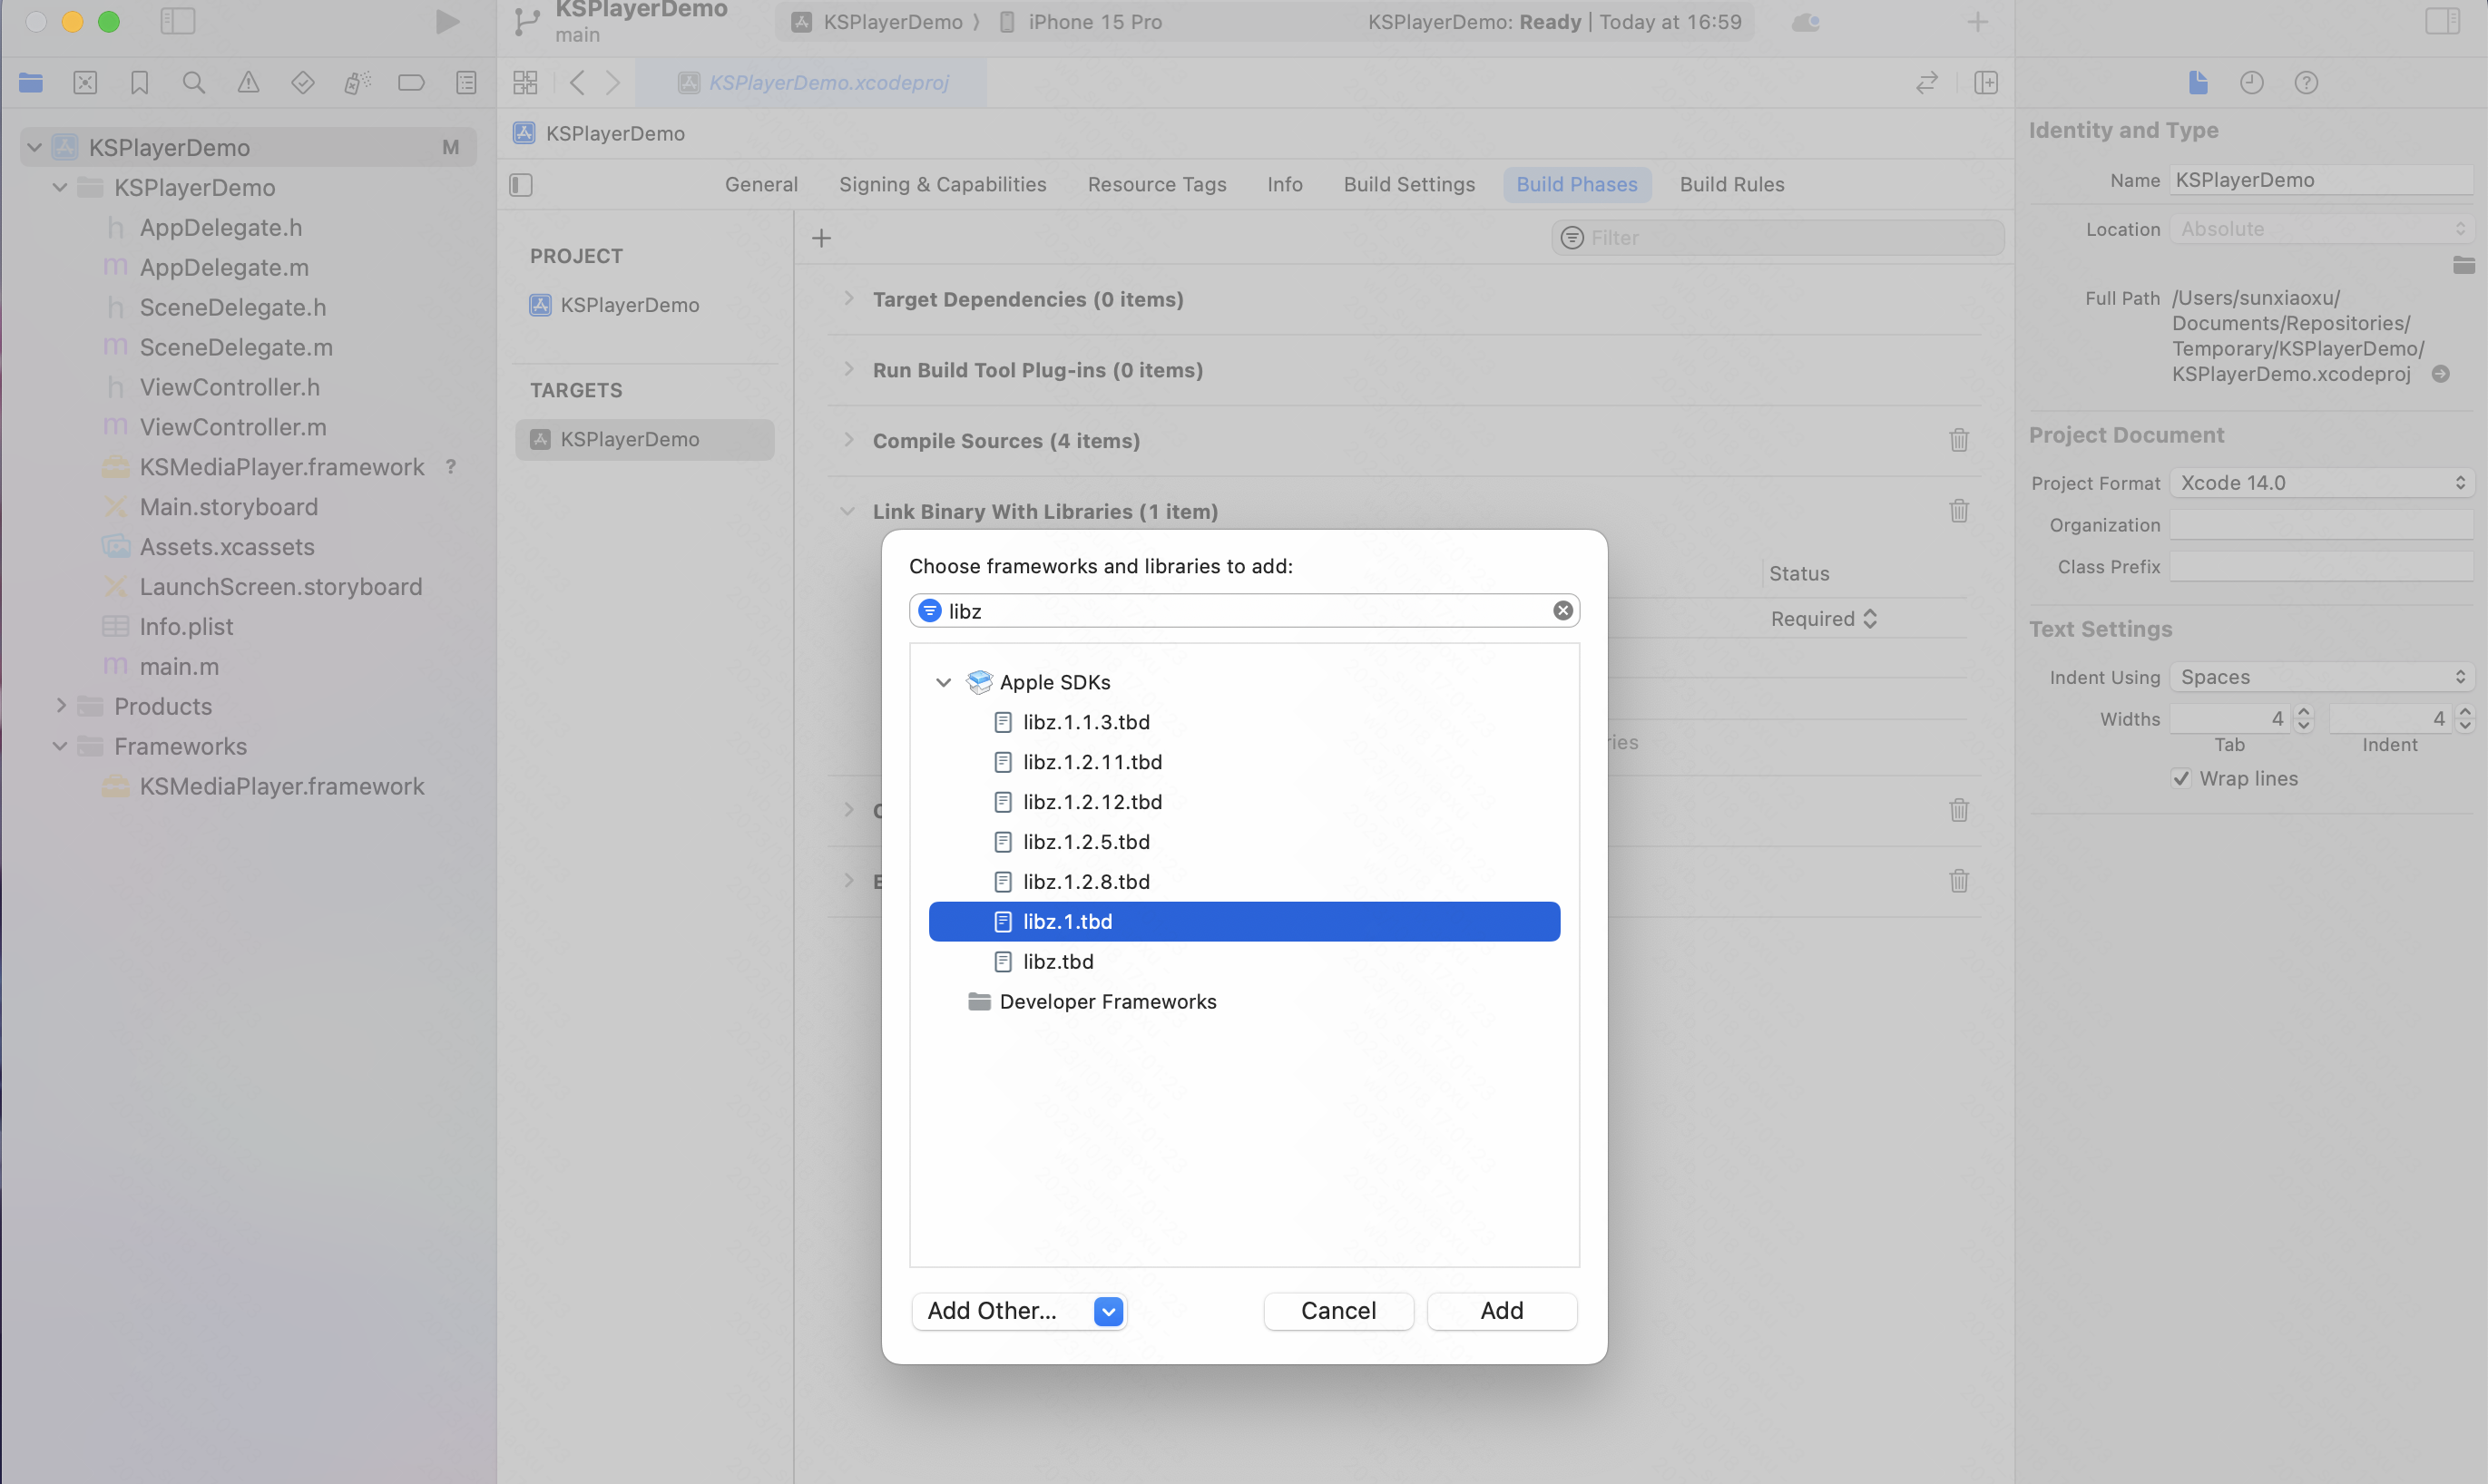Collapse the Apple SDKs group
2488x1484 pixels.
click(x=943, y=682)
